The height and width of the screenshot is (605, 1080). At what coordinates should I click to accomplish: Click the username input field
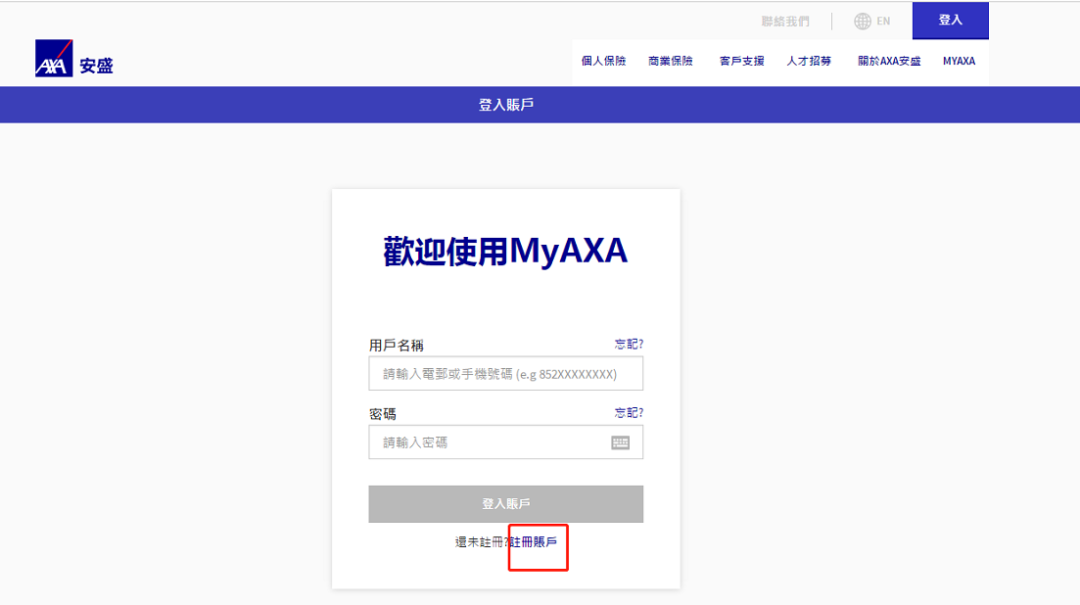(505, 372)
